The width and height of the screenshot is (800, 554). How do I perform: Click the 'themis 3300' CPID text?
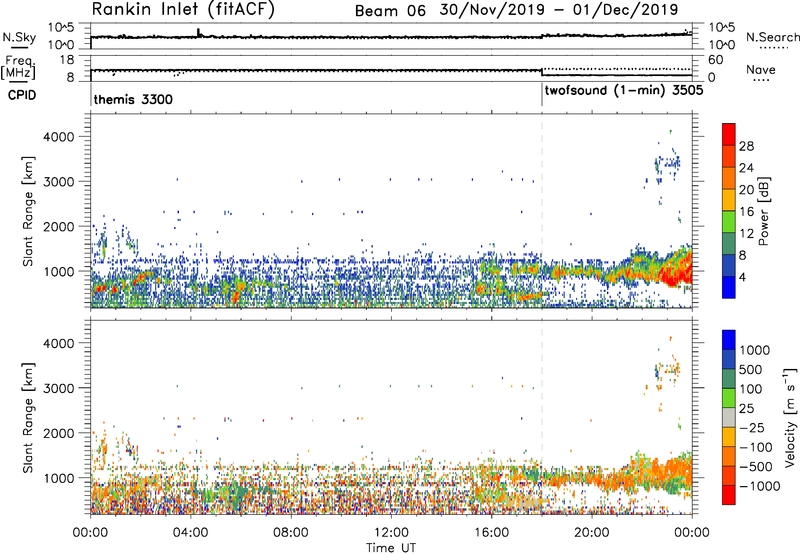(x=133, y=99)
